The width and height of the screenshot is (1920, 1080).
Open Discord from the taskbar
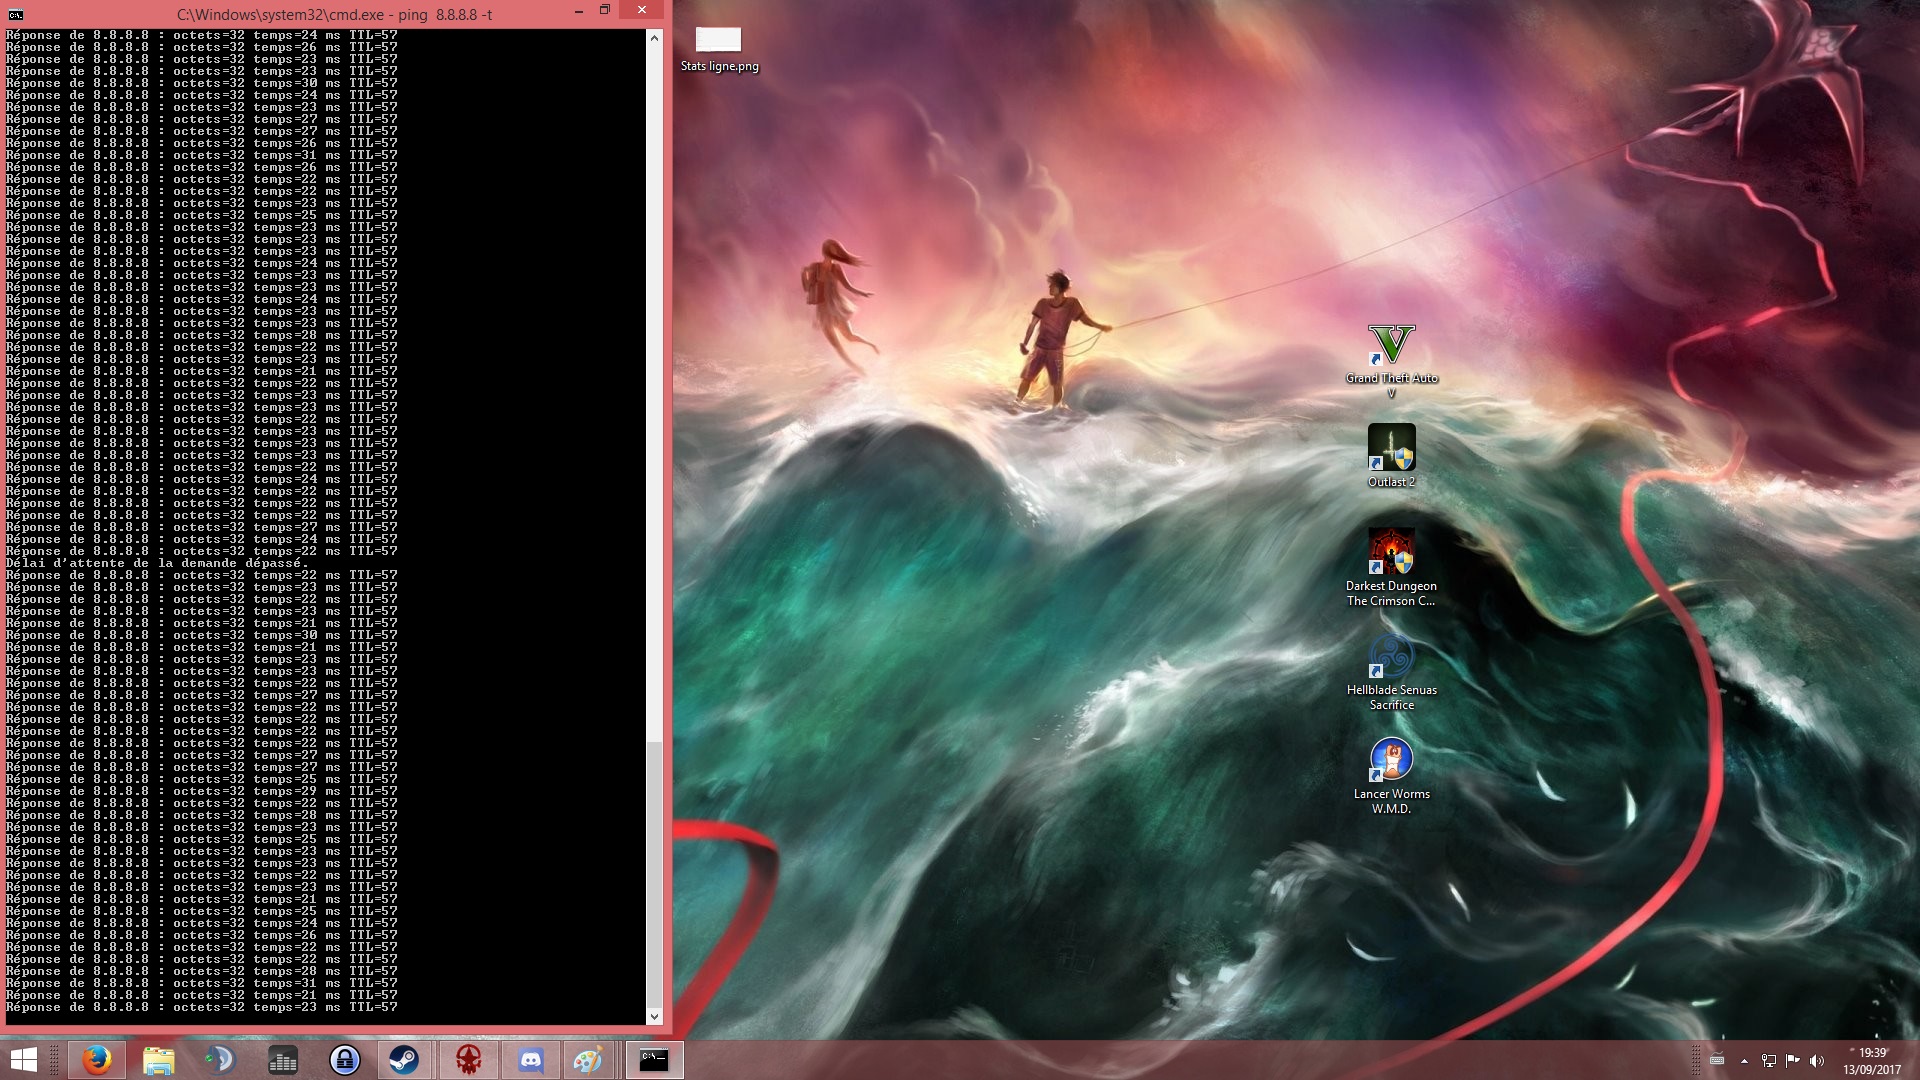point(530,1060)
